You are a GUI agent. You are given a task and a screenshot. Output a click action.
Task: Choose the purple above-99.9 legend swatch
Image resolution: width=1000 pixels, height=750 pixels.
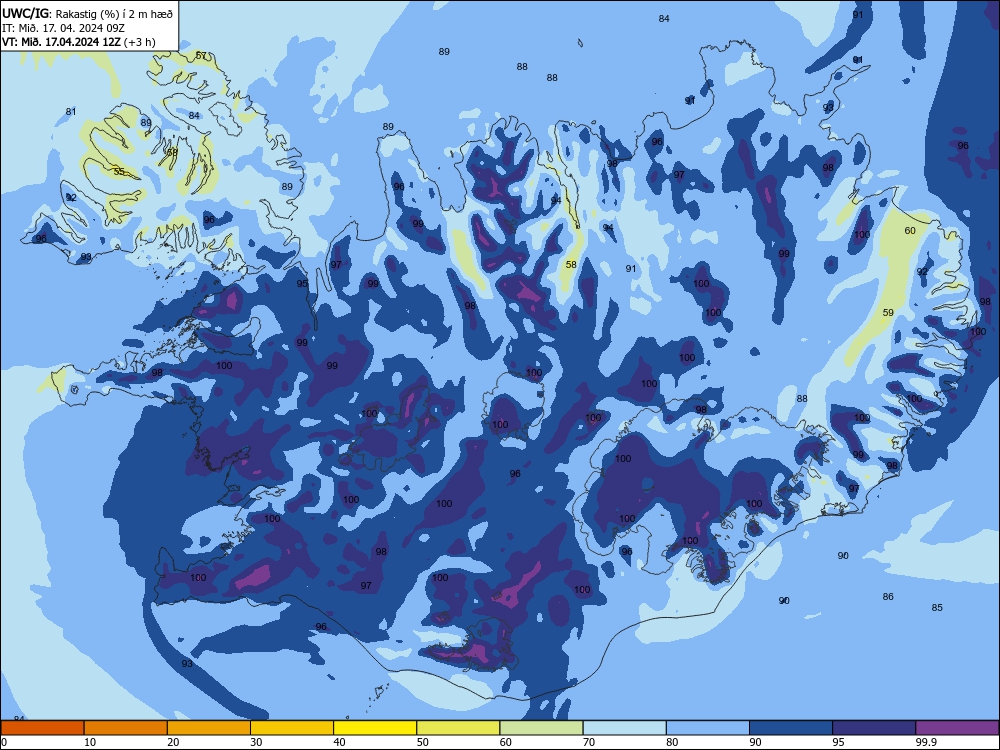click(x=957, y=728)
